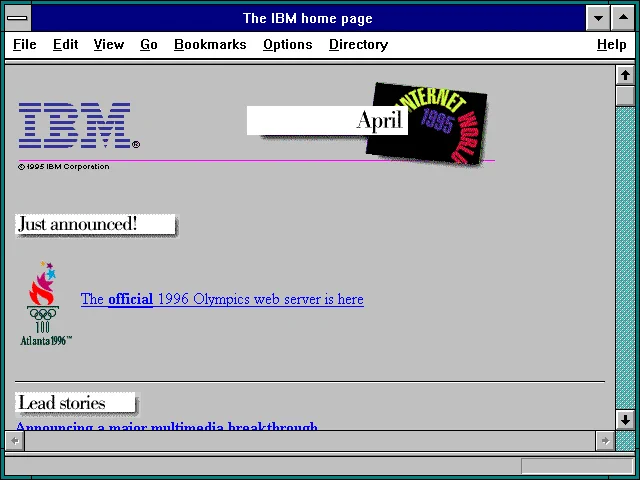Open the Options menu
The image size is (640, 480).
pyautogui.click(x=288, y=44)
